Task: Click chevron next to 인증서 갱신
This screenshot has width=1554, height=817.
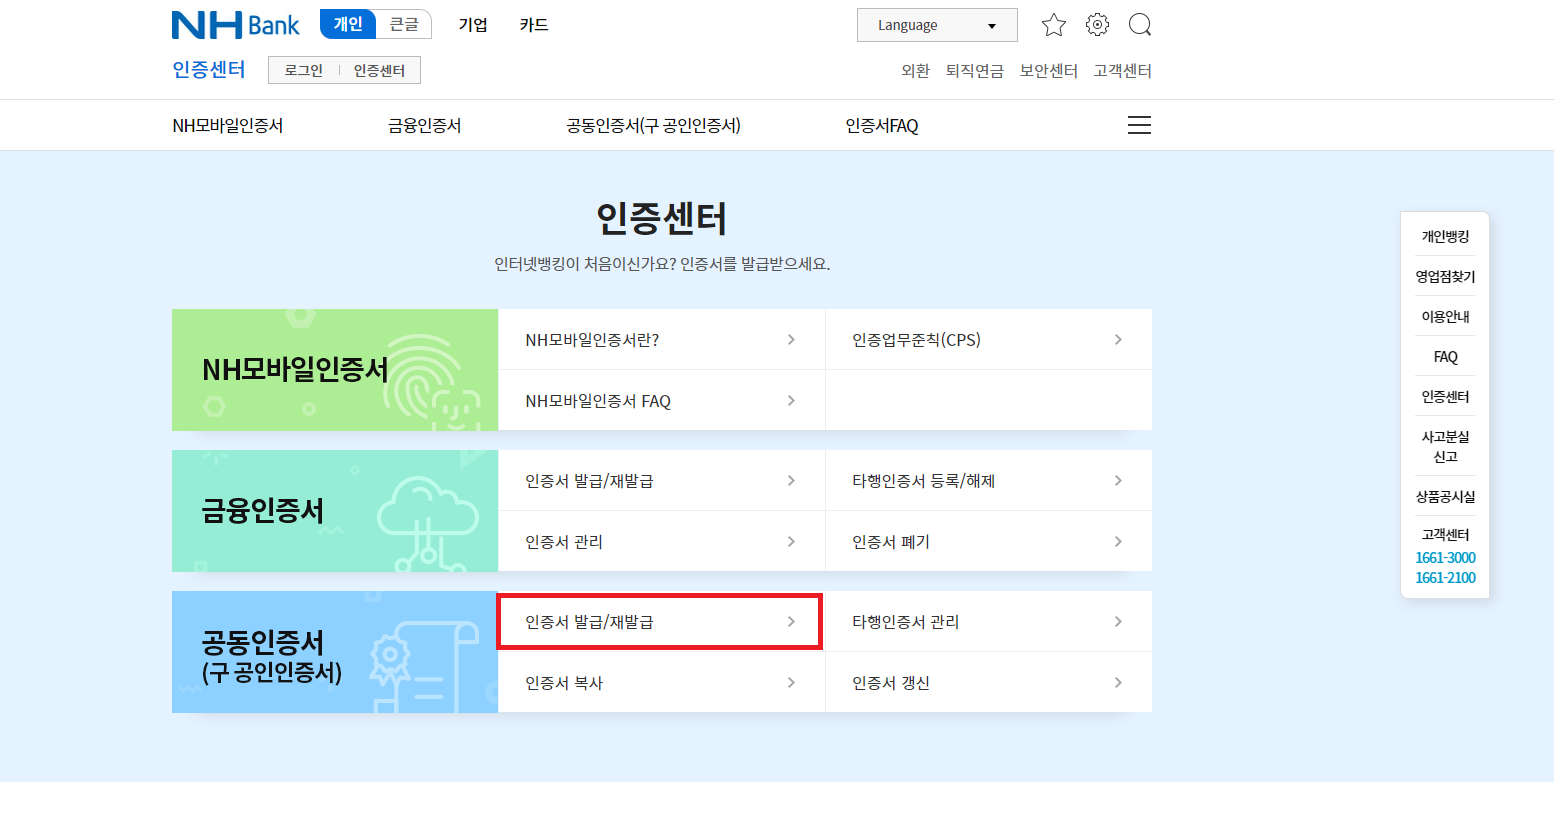Action: (1118, 683)
